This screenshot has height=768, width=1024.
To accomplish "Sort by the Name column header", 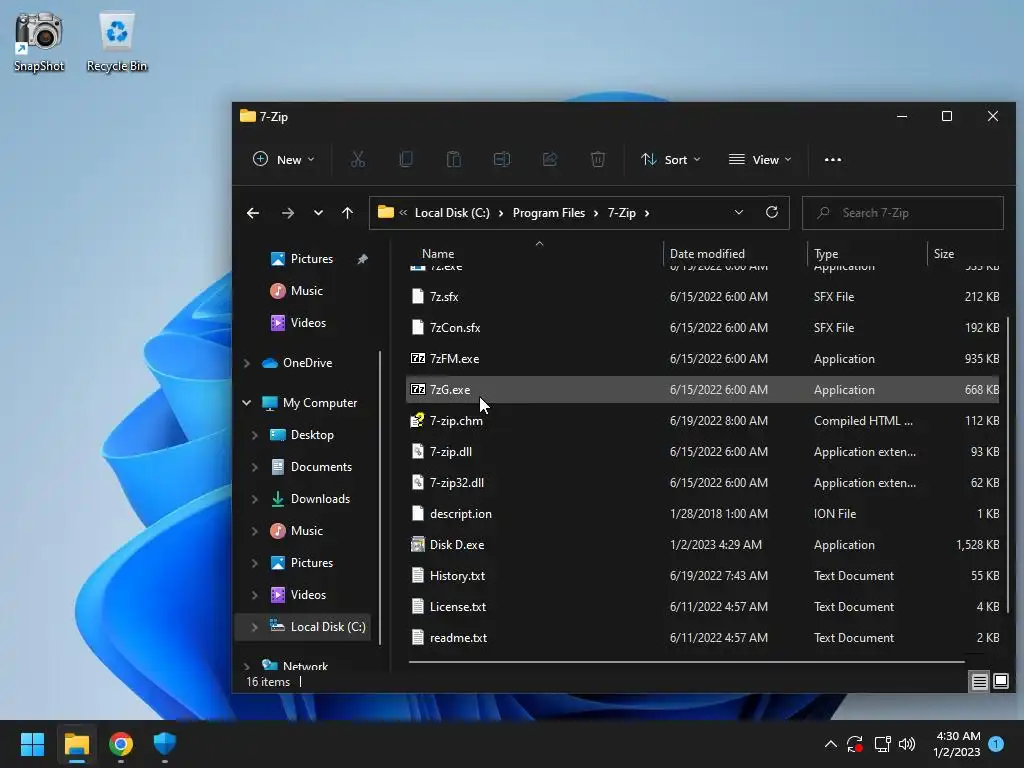I will (x=438, y=253).
